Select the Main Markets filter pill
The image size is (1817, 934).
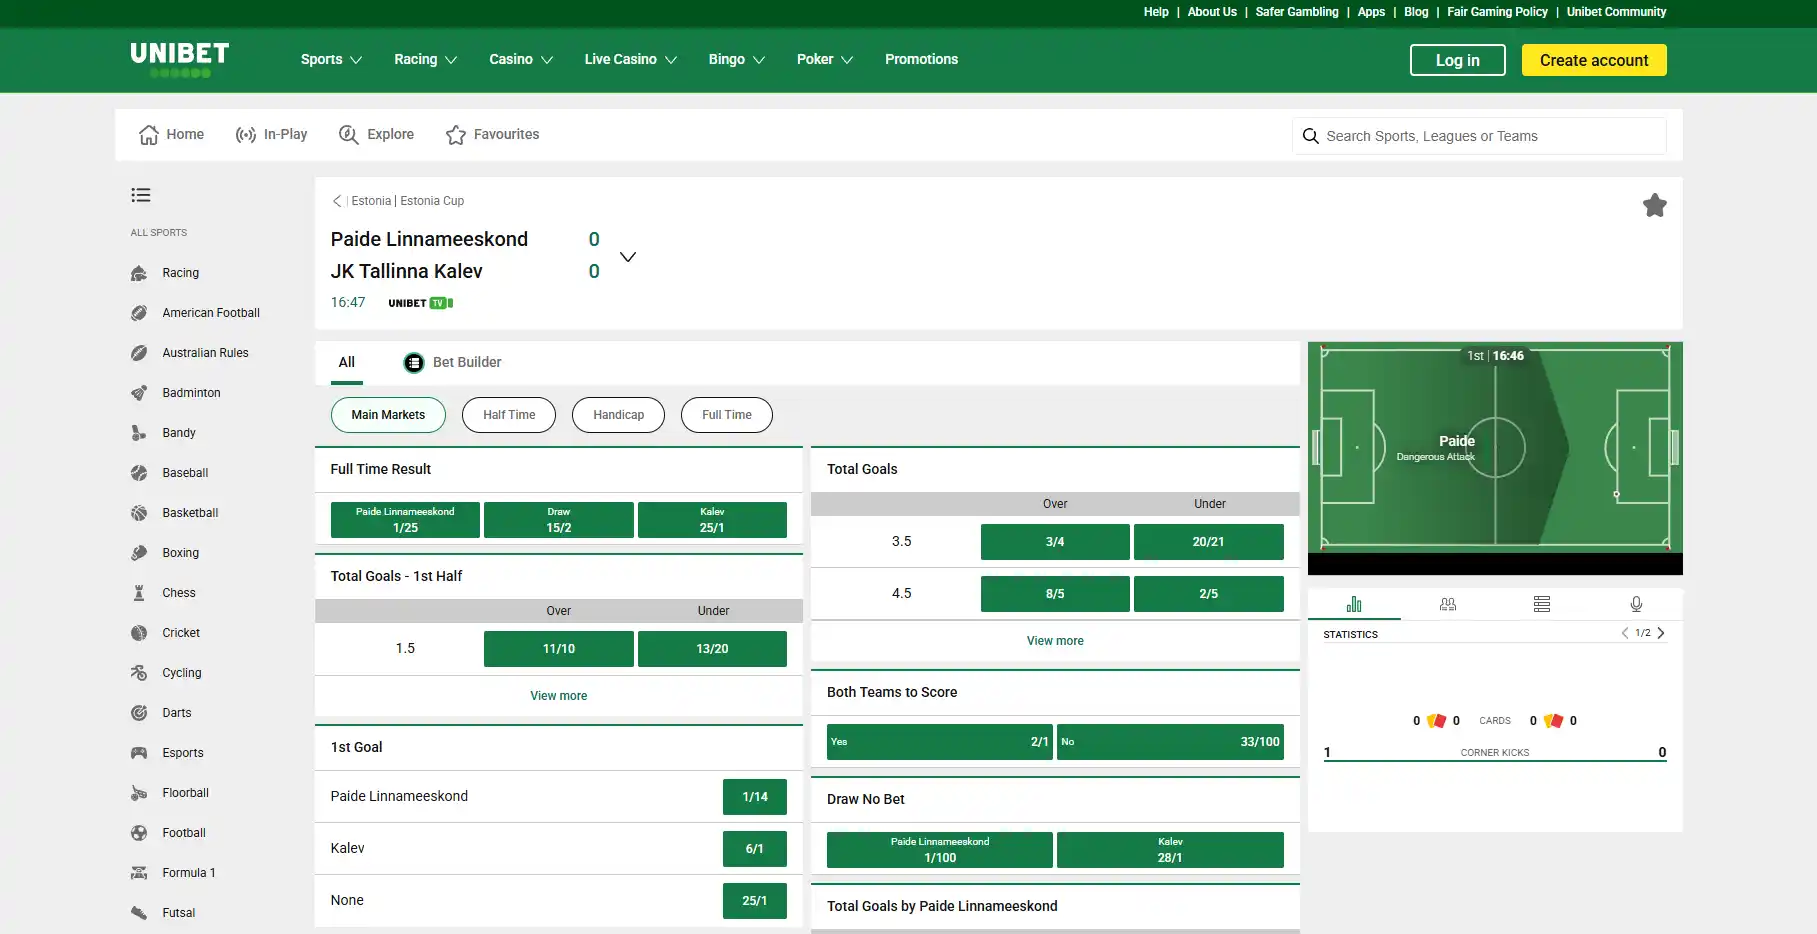tap(388, 415)
